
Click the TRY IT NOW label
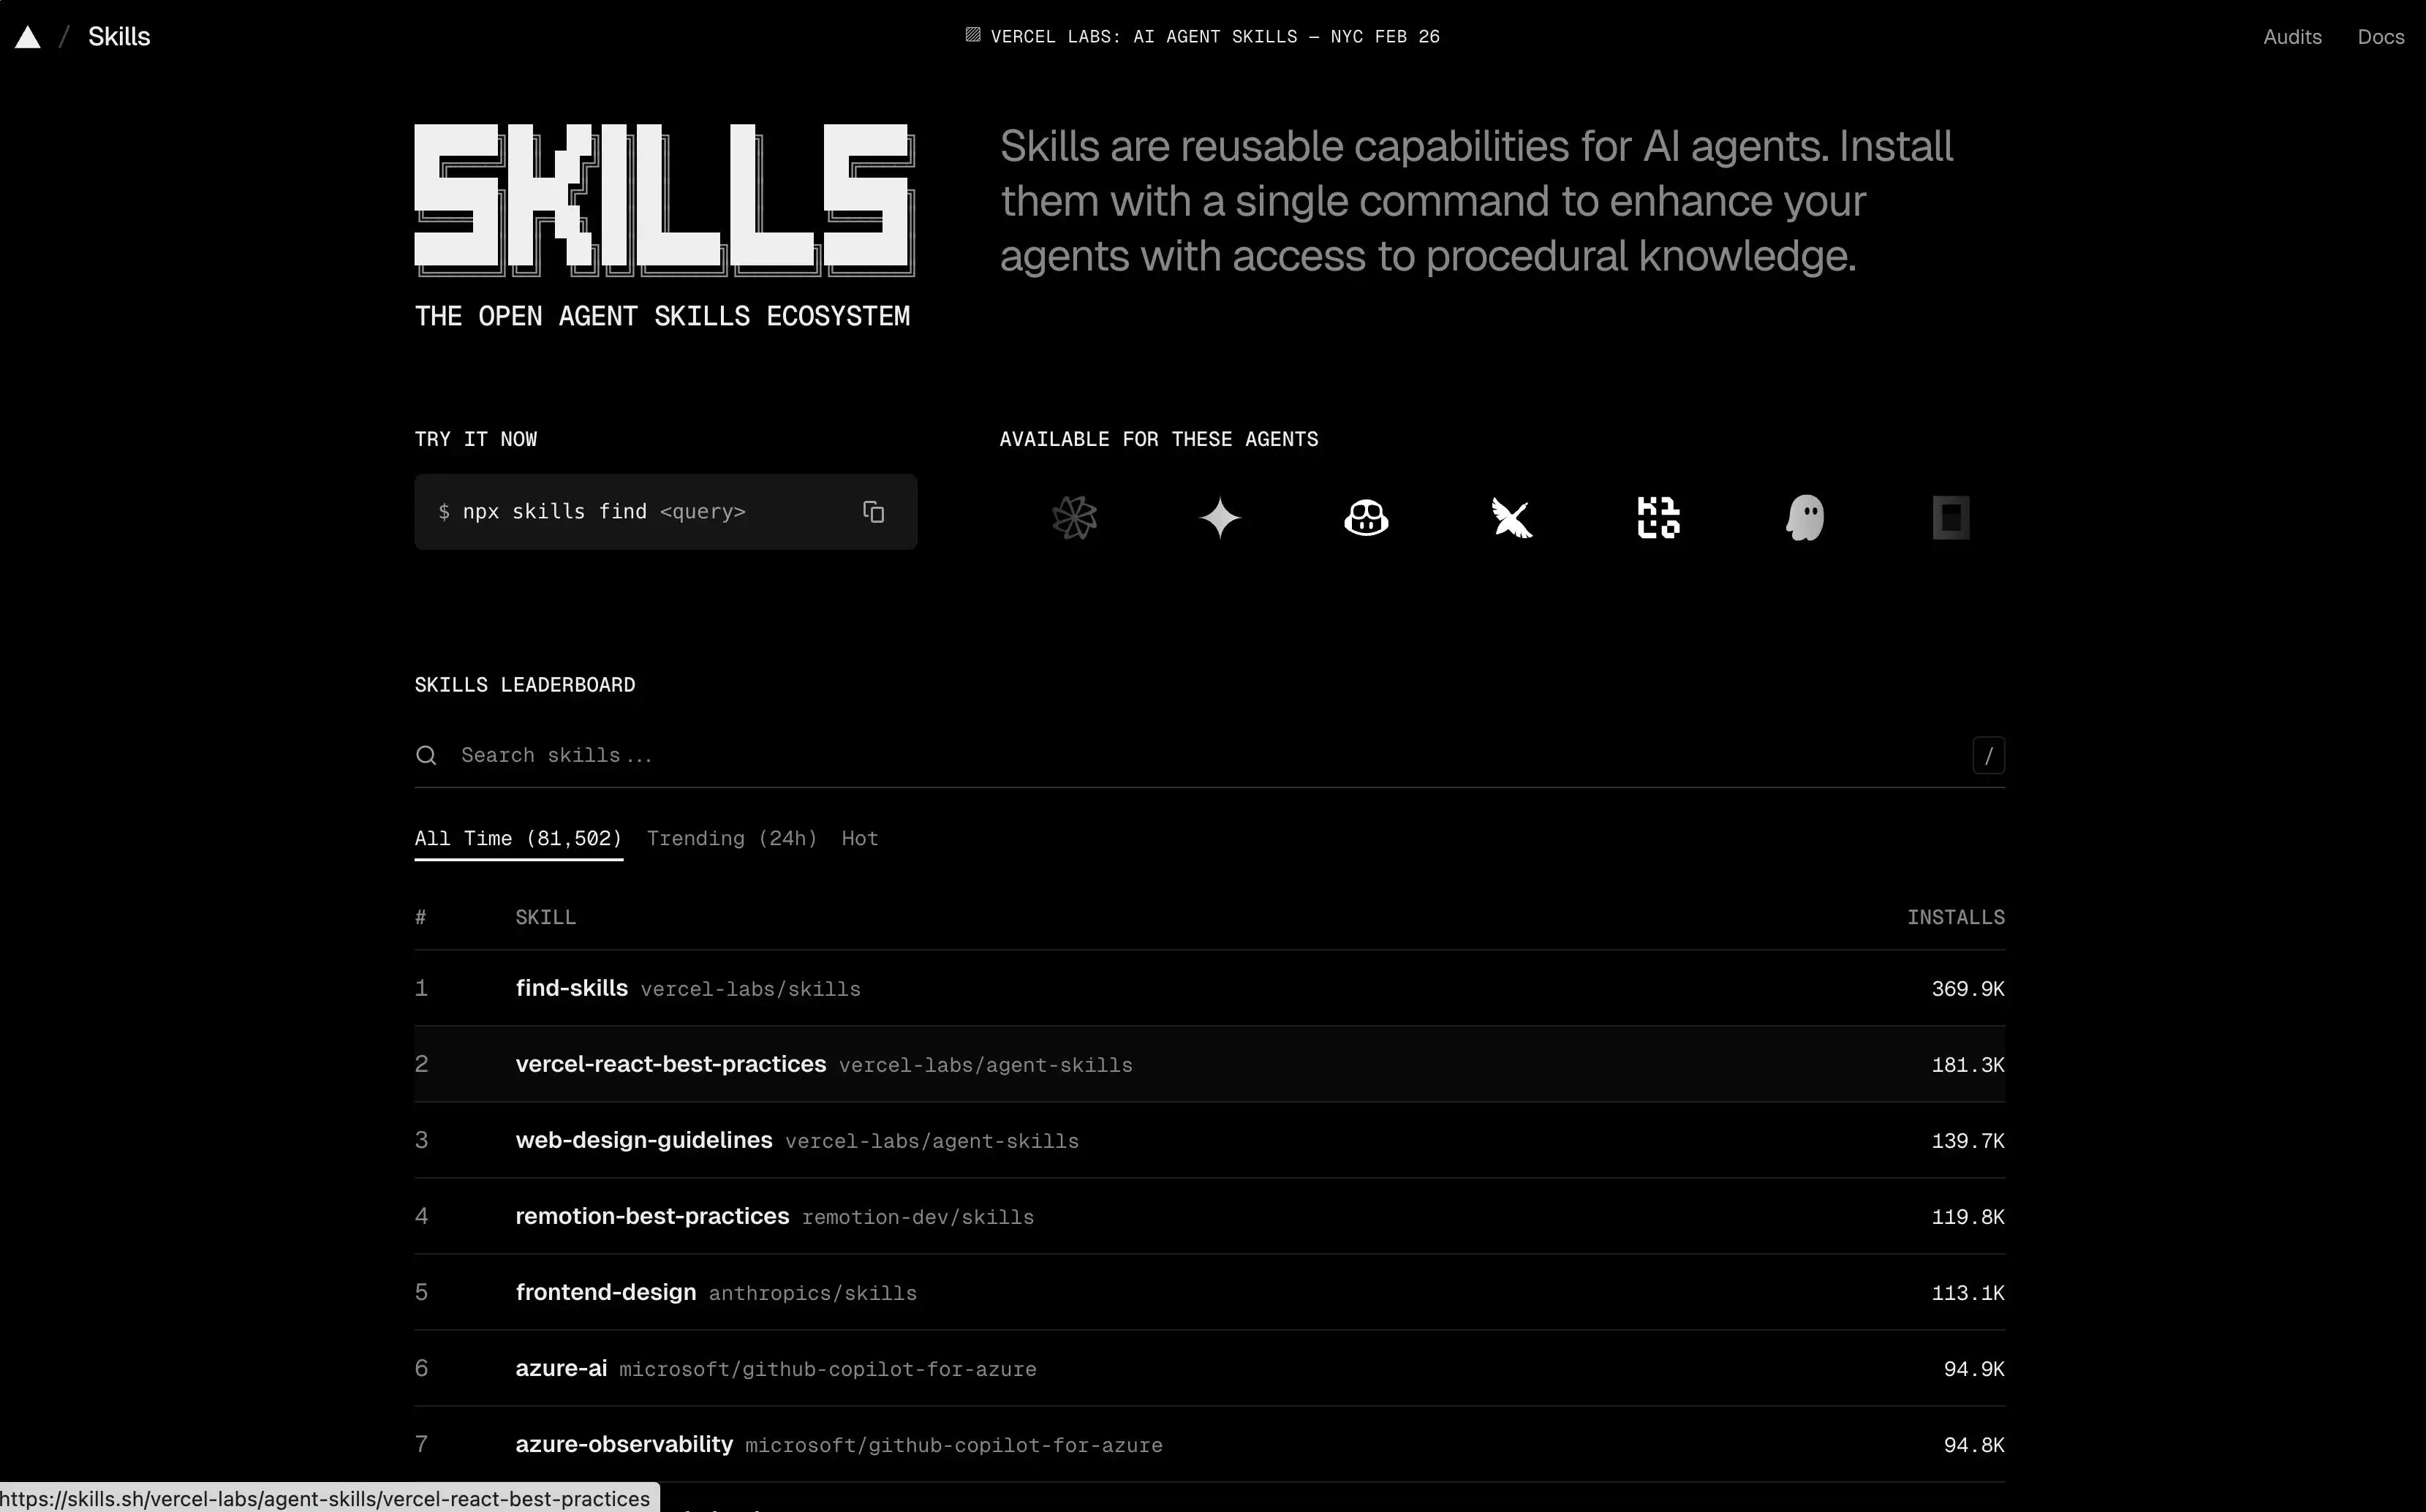476,439
